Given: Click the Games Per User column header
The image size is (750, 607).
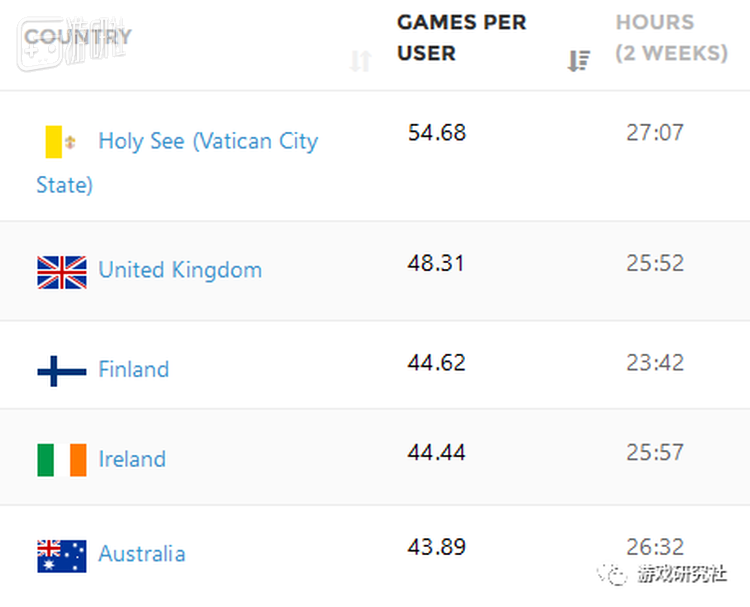Looking at the screenshot, I should click(x=461, y=37).
